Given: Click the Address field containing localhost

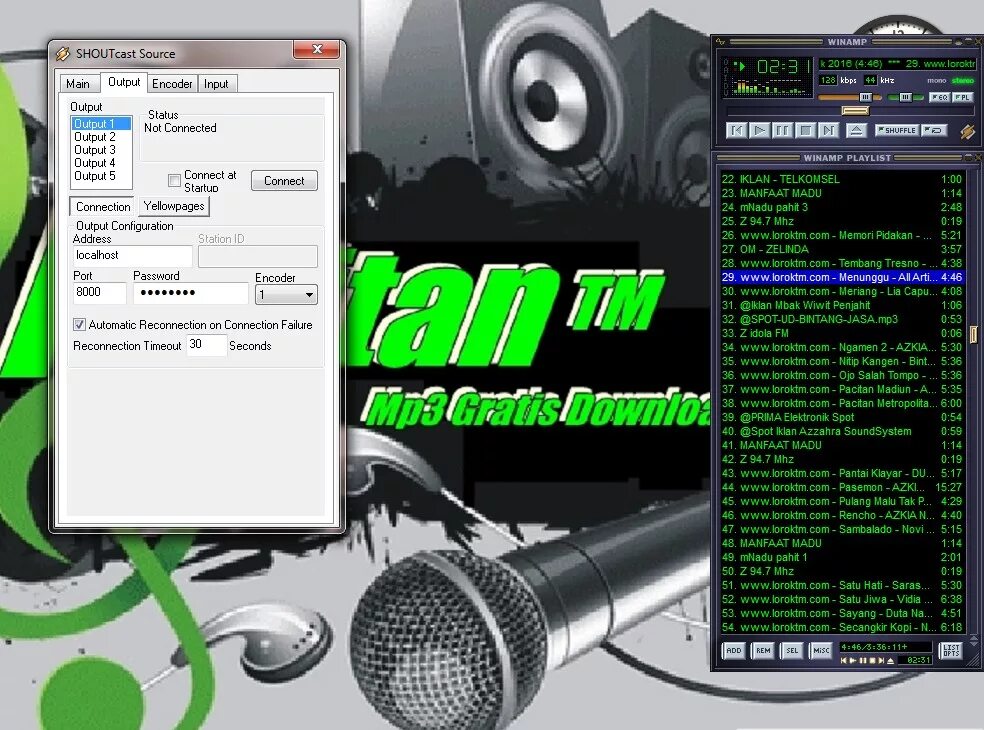Looking at the screenshot, I should click(132, 255).
